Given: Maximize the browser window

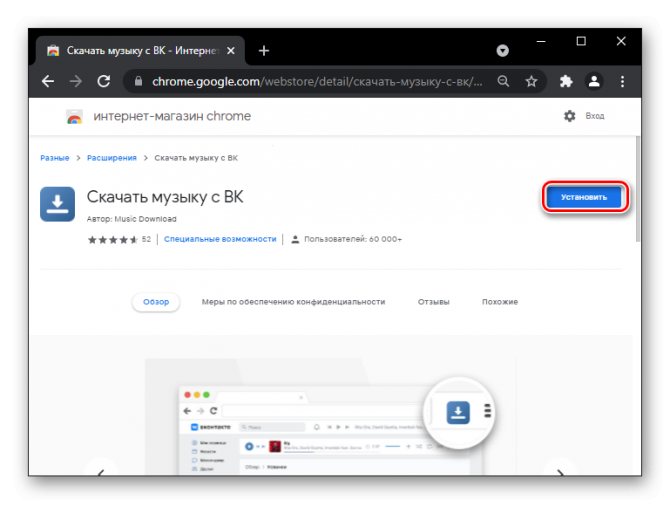Looking at the screenshot, I should point(581,41).
